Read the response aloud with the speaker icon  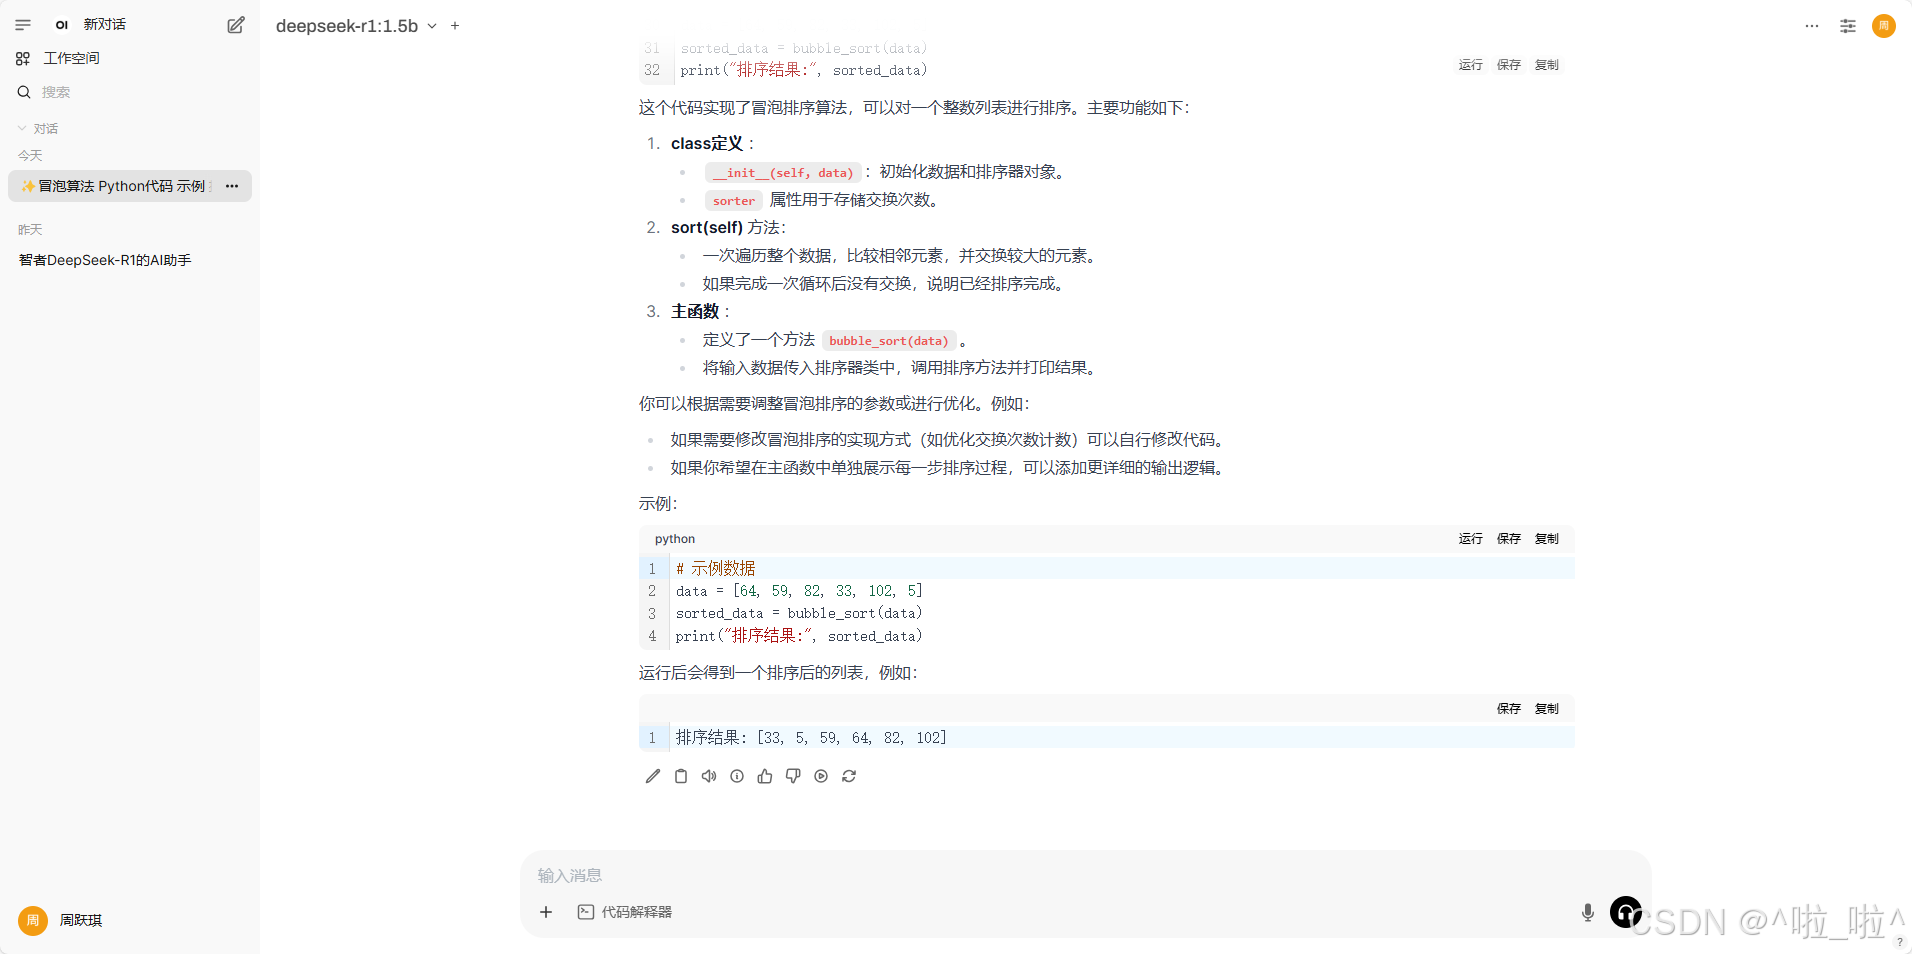[x=709, y=776]
